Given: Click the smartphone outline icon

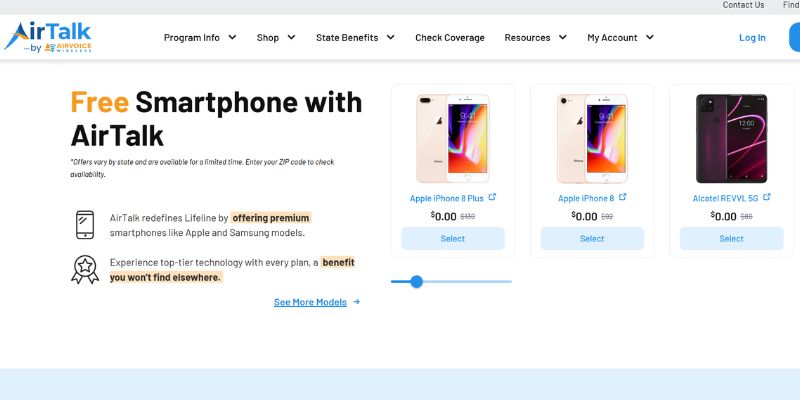Looking at the screenshot, I should tap(85, 224).
